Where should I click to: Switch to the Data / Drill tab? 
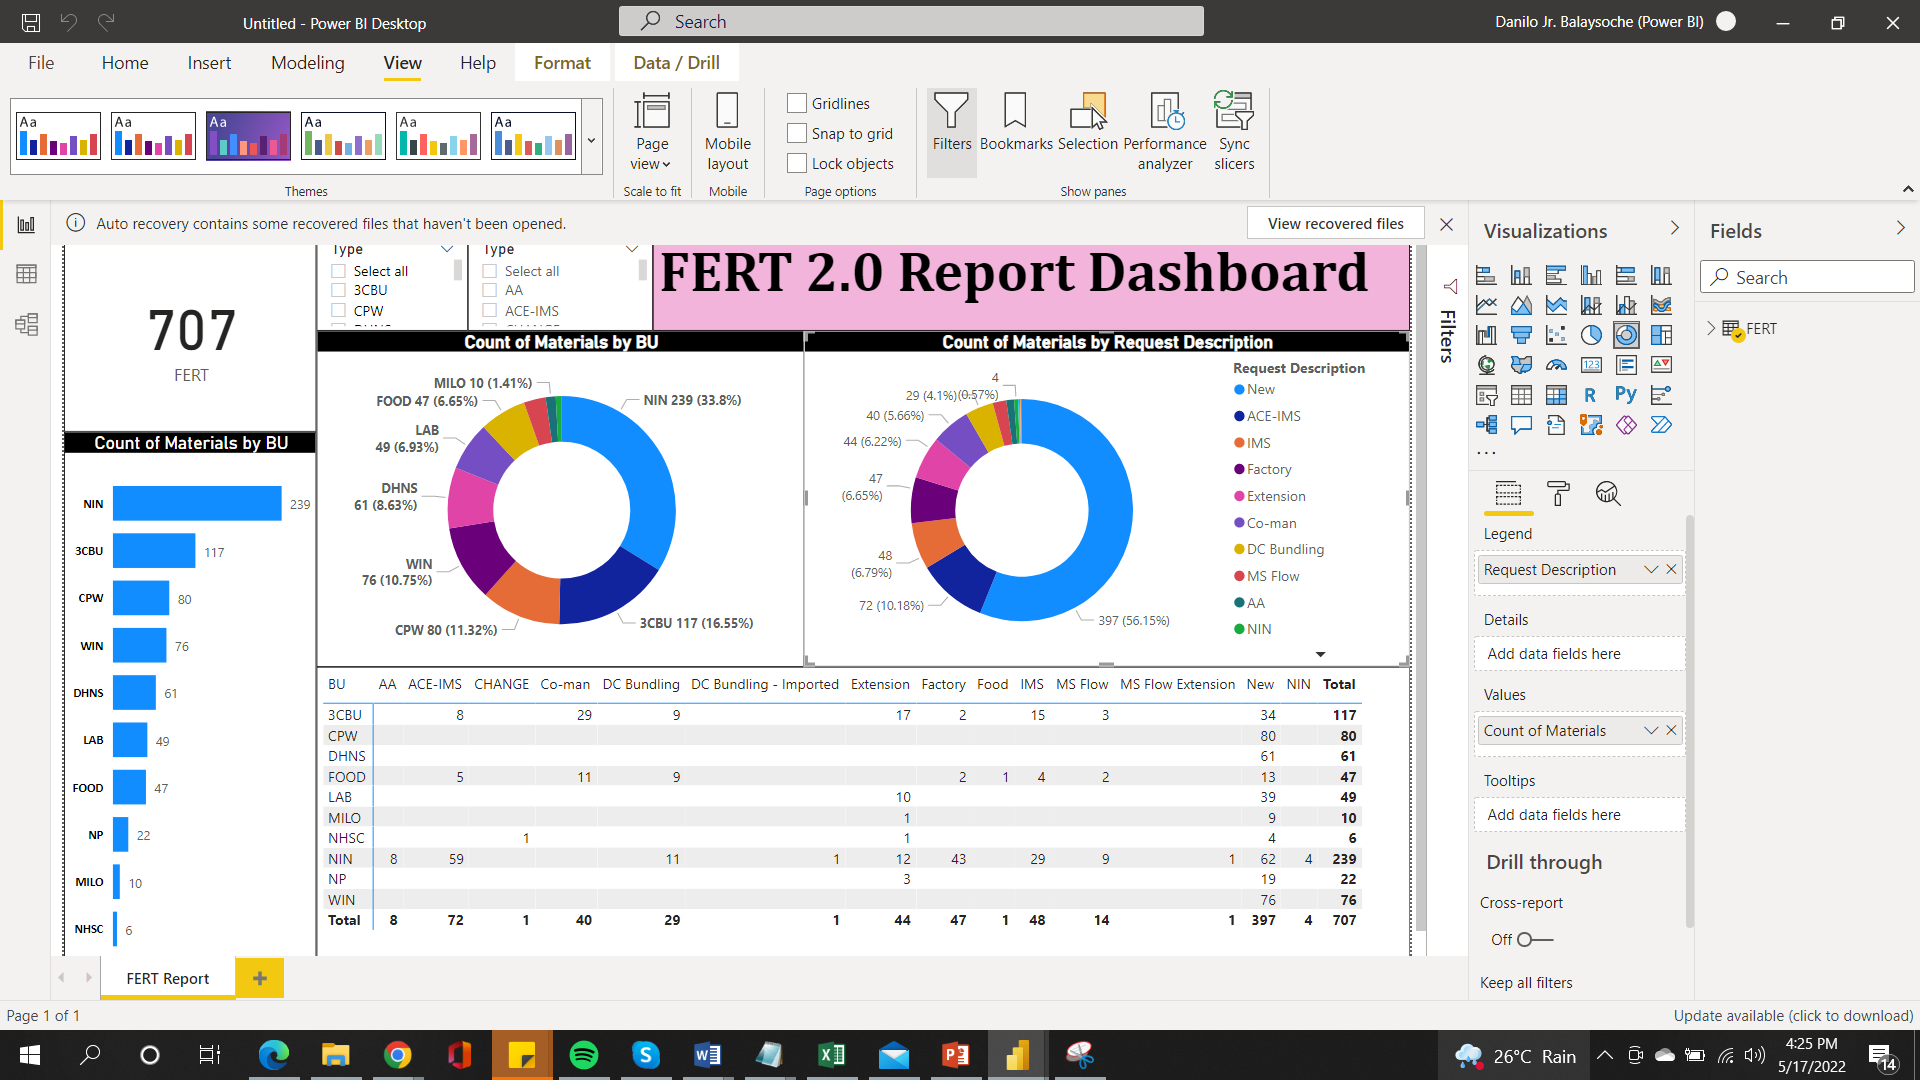(x=676, y=62)
